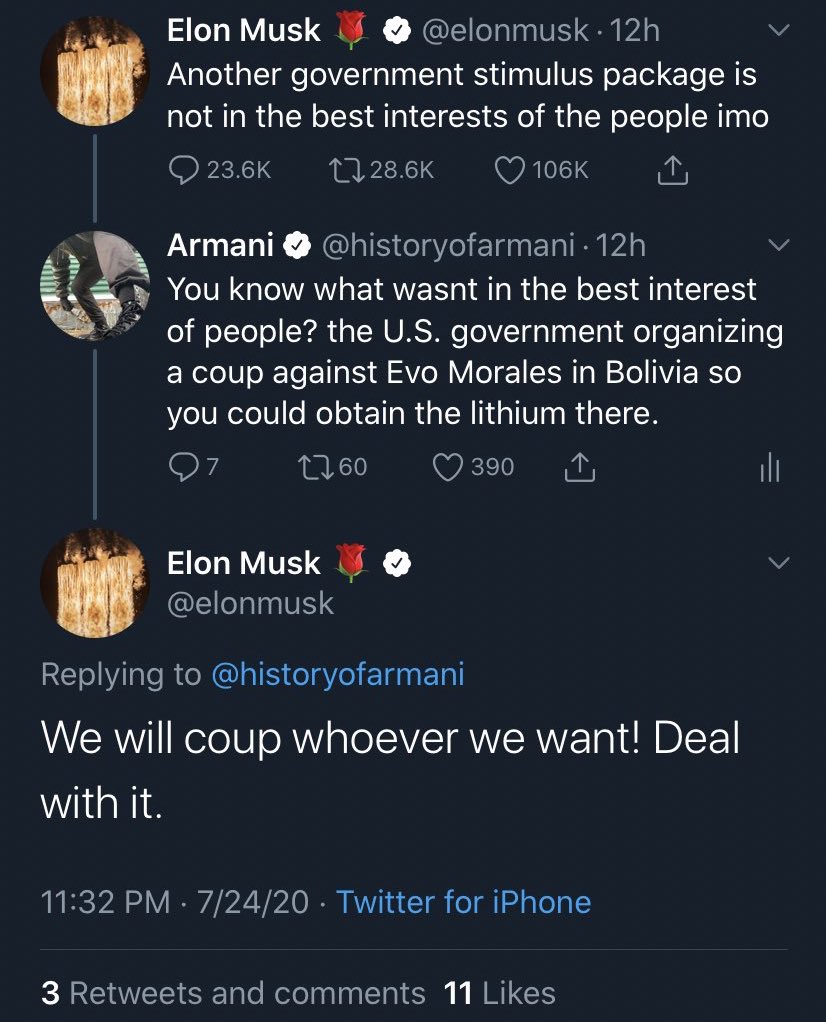Tap Twitter for iPhone source link
This screenshot has width=826, height=1022.
click(464, 902)
